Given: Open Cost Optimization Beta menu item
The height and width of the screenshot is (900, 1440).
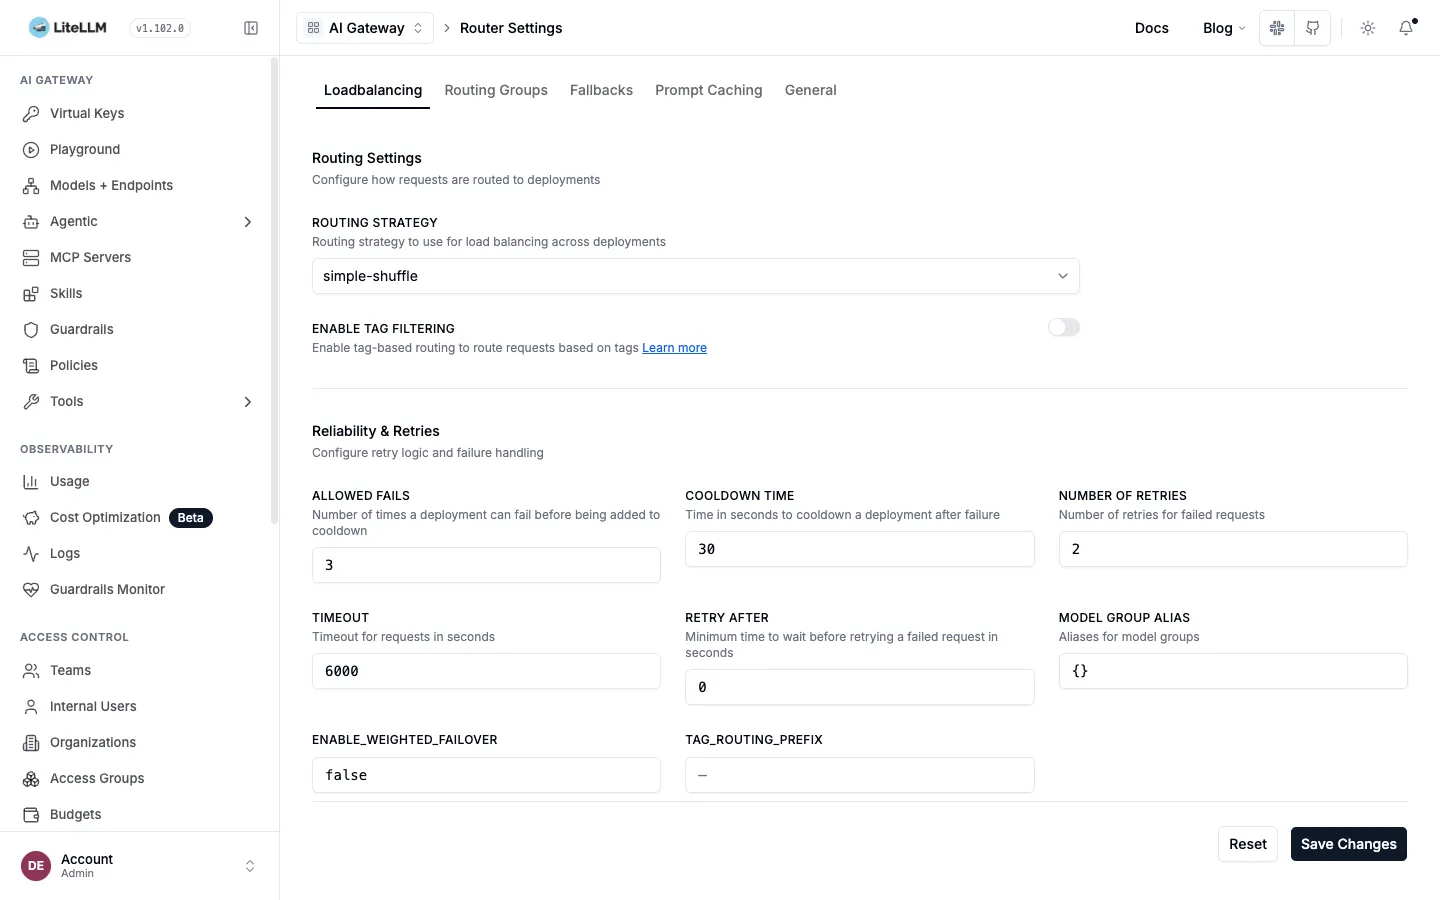Looking at the screenshot, I should pos(138,518).
